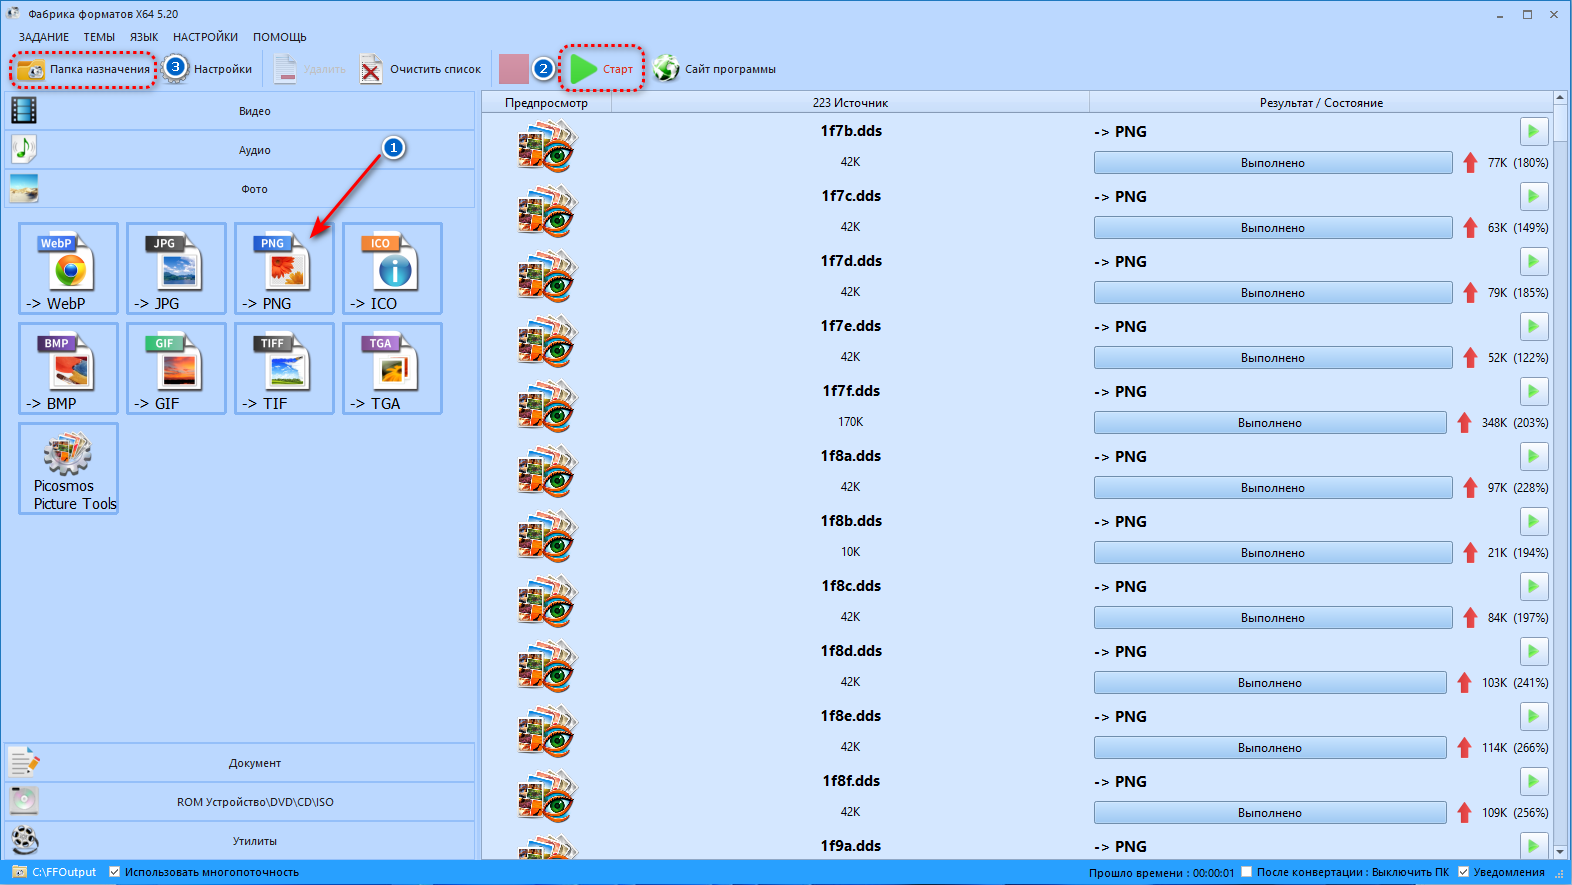This screenshot has height=885, width=1572.
Task: Disable the Уведомления checkbox
Action: 1463,872
